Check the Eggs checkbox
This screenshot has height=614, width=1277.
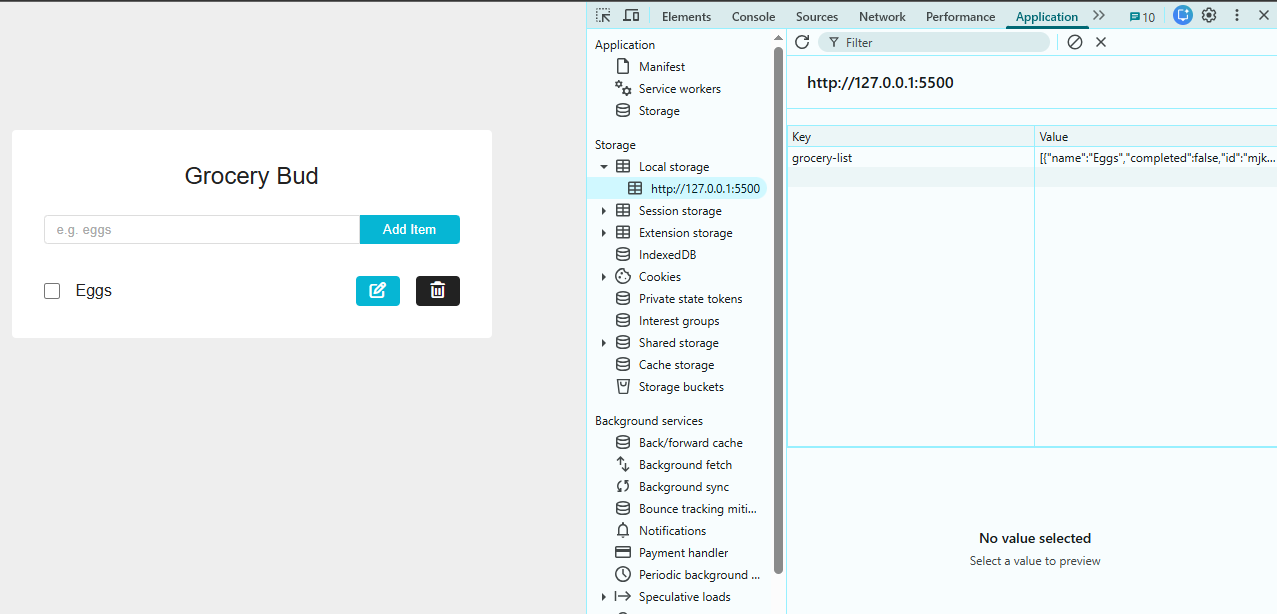[x=52, y=291]
